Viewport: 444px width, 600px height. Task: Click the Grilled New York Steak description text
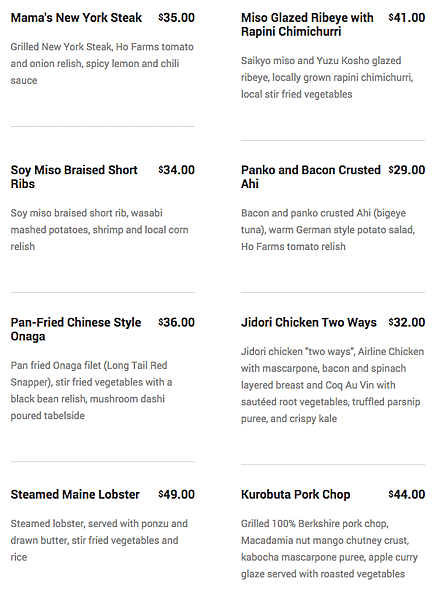point(102,64)
